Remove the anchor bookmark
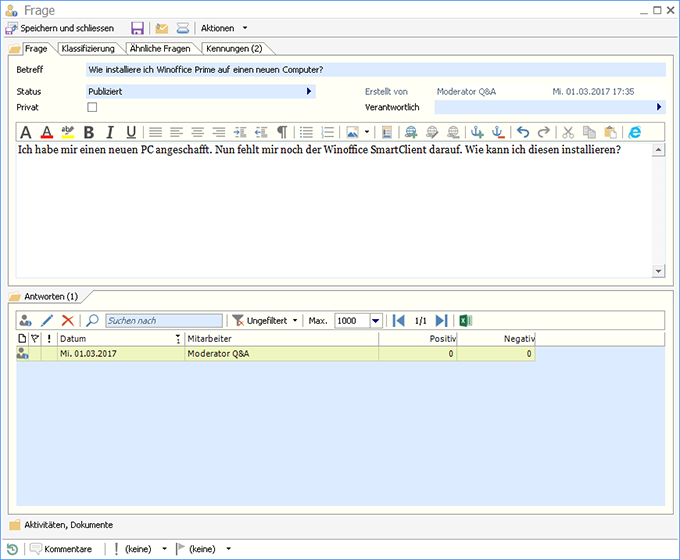Screen dimensions: 680x560 (x=498, y=132)
